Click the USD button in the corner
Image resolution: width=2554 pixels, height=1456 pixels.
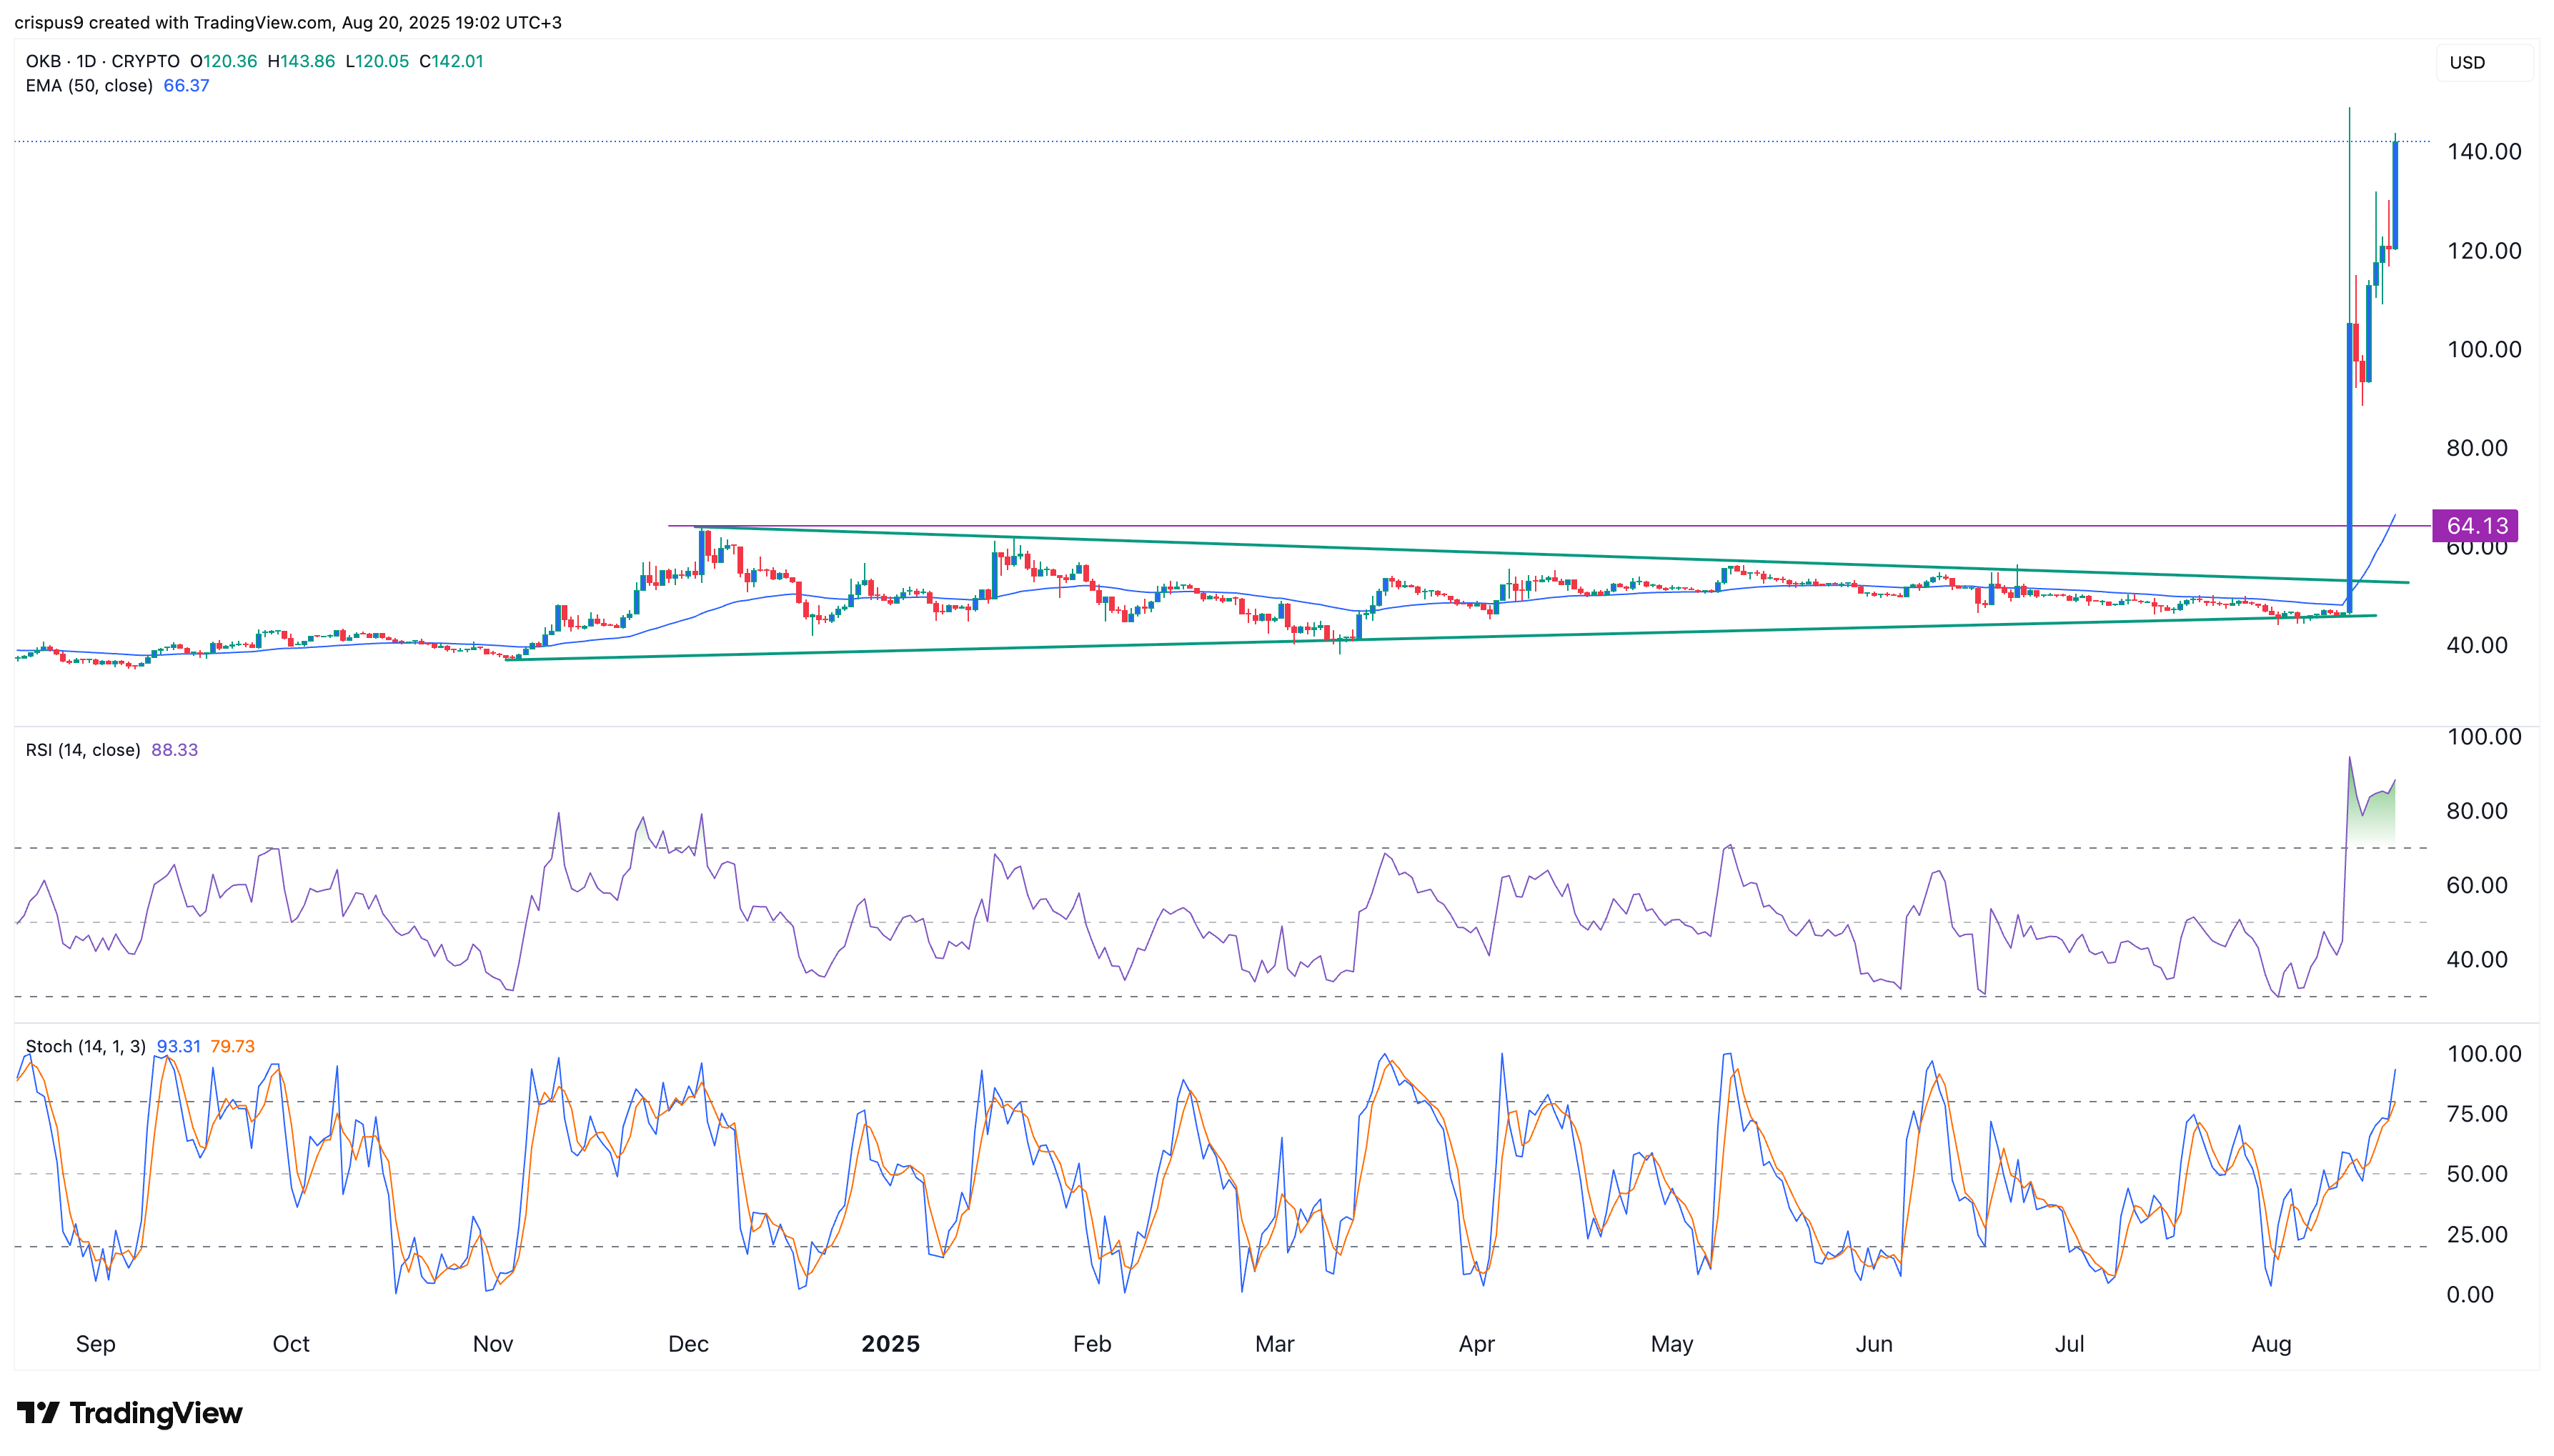click(x=2466, y=62)
